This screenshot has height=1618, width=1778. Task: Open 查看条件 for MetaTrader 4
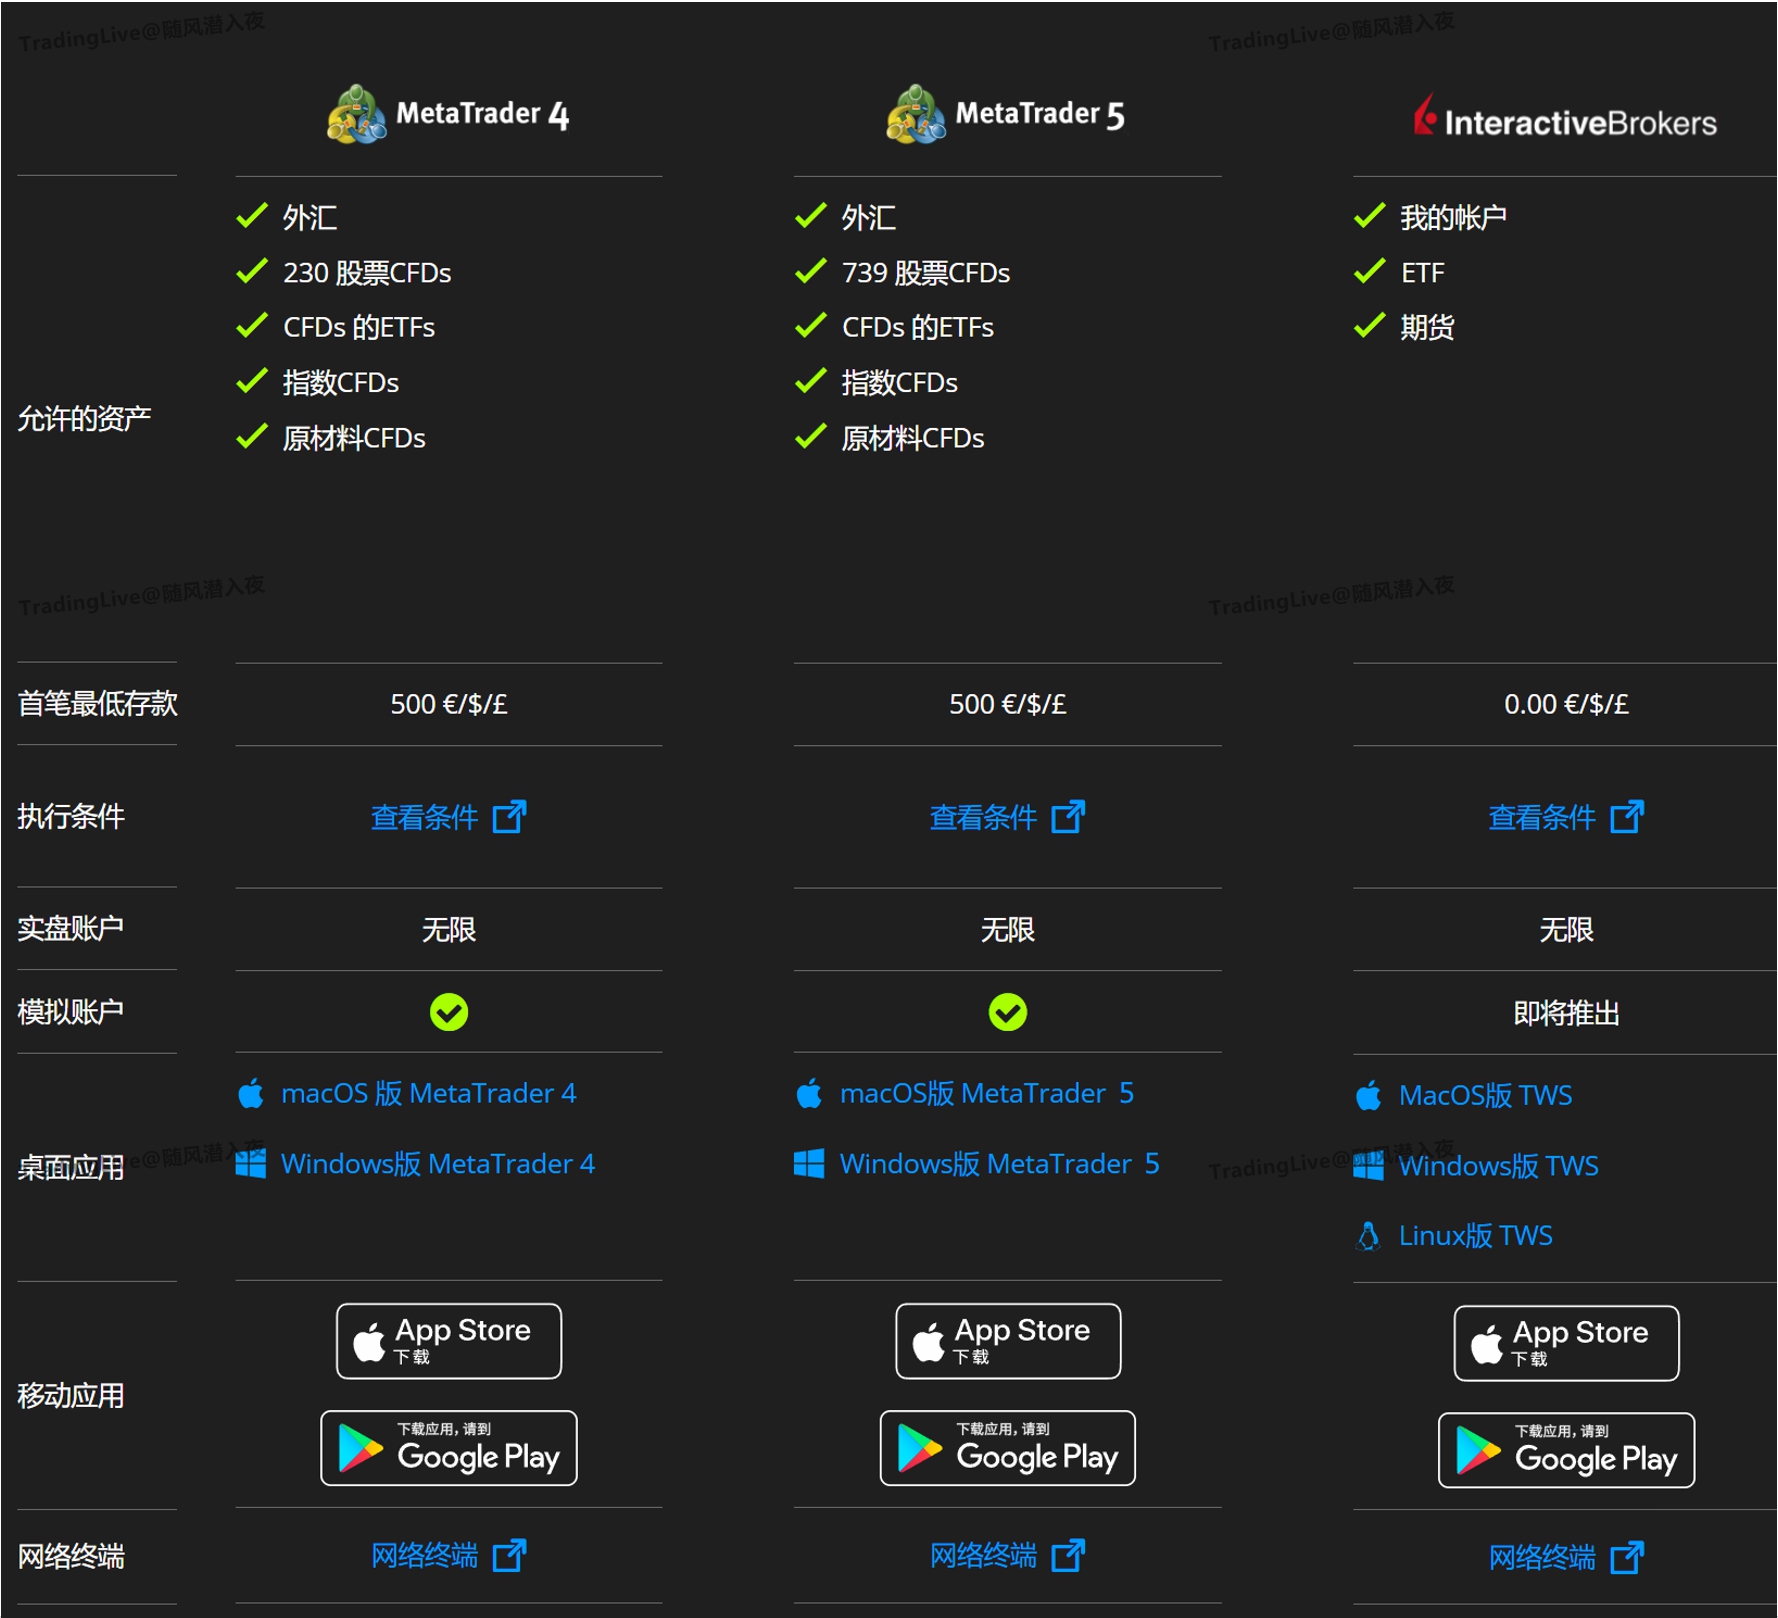[x=425, y=817]
